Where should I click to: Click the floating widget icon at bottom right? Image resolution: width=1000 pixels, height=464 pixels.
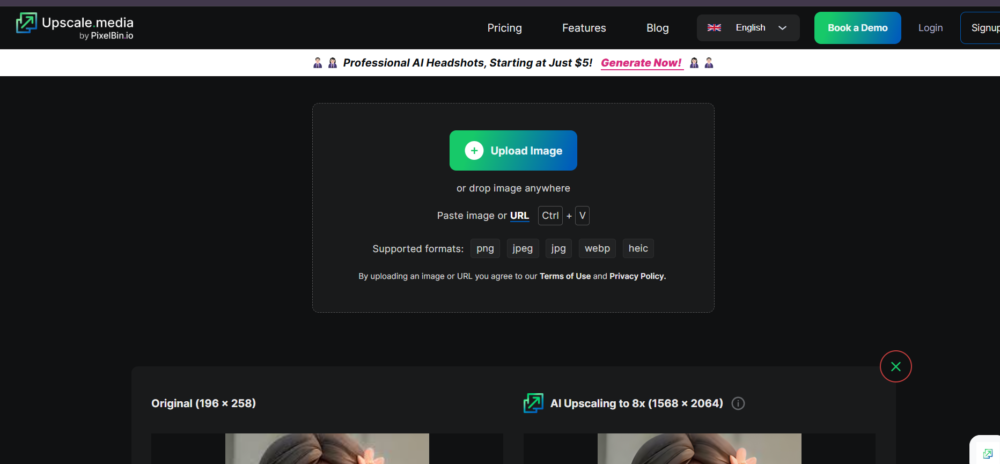(x=988, y=454)
